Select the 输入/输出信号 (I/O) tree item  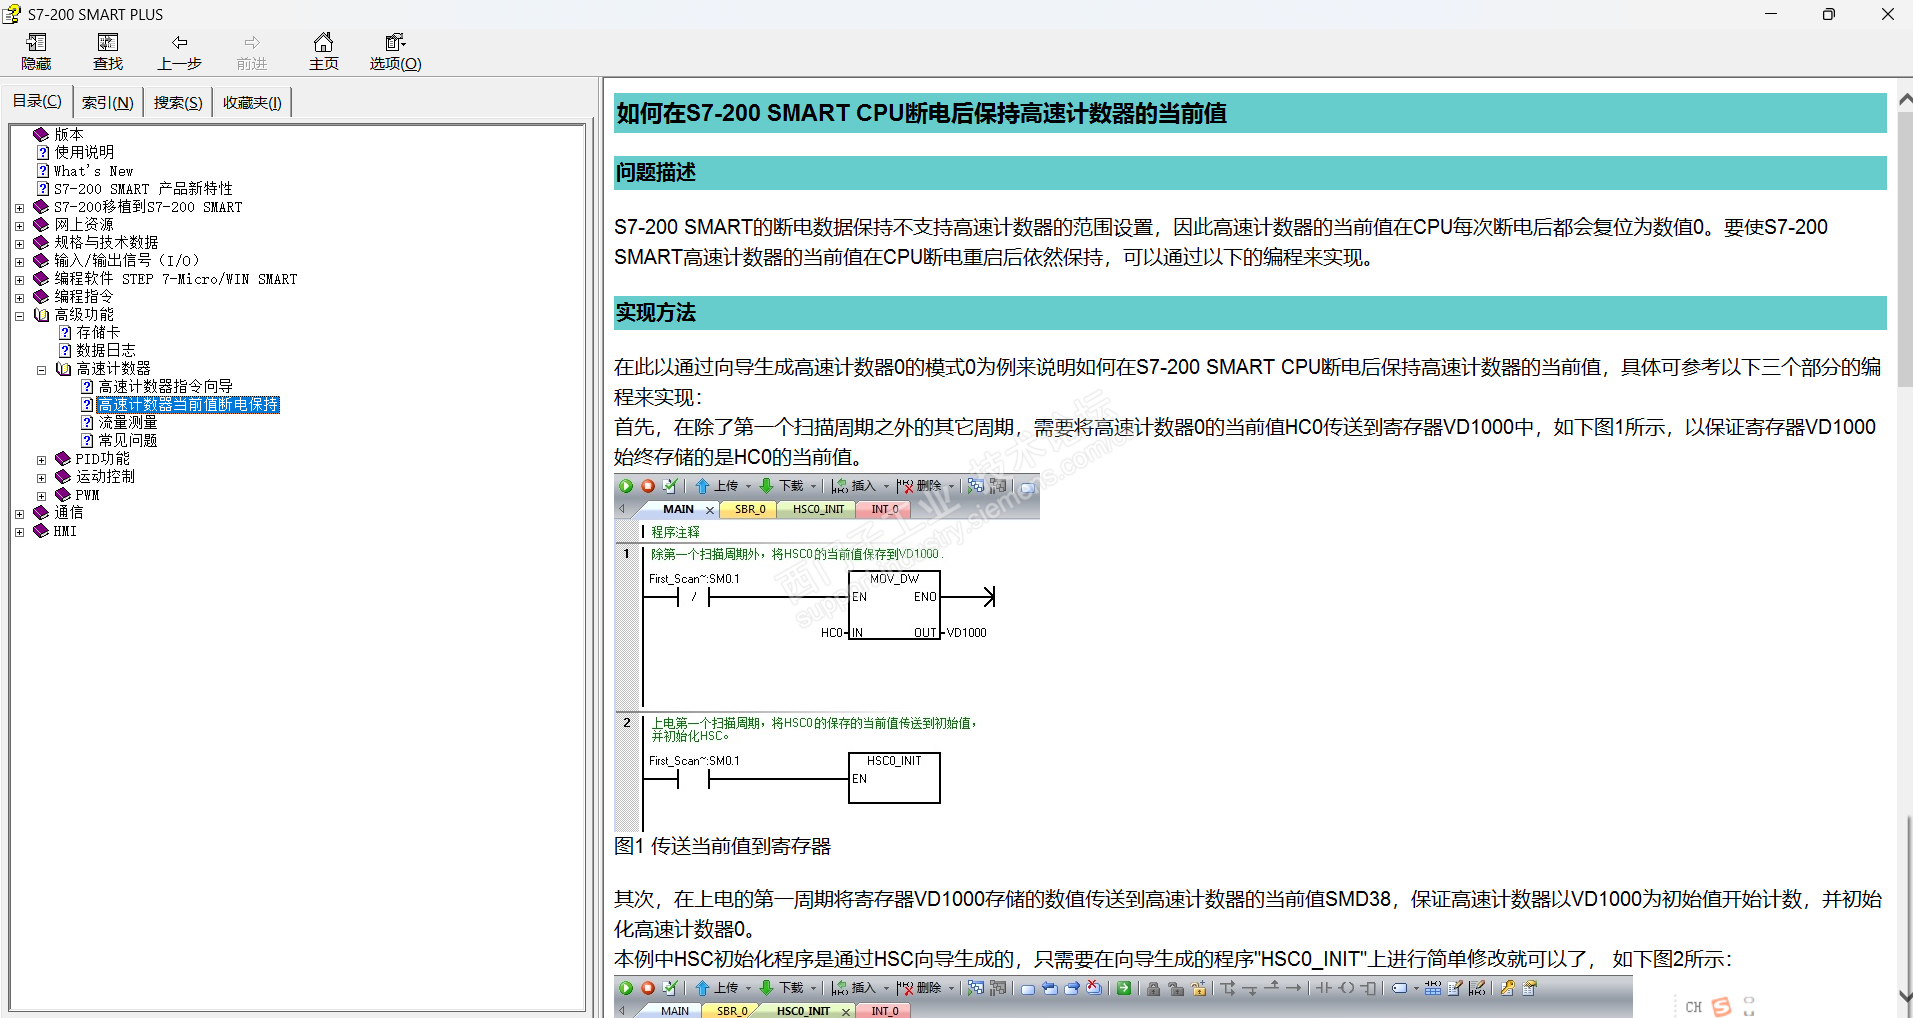pos(127,261)
